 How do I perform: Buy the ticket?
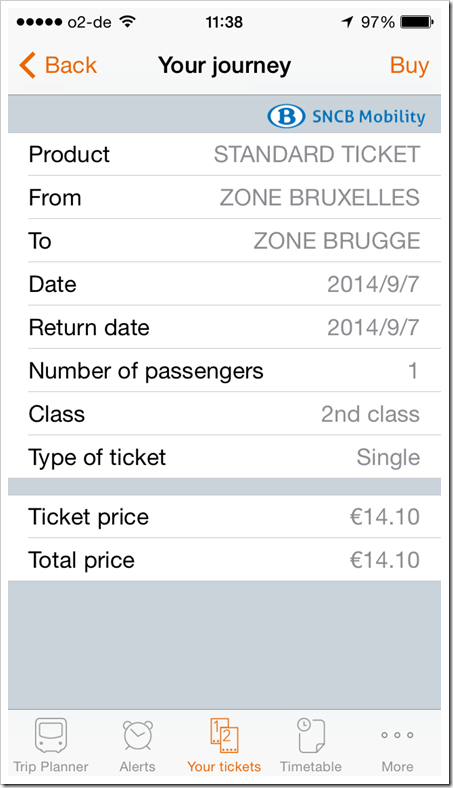(409, 65)
